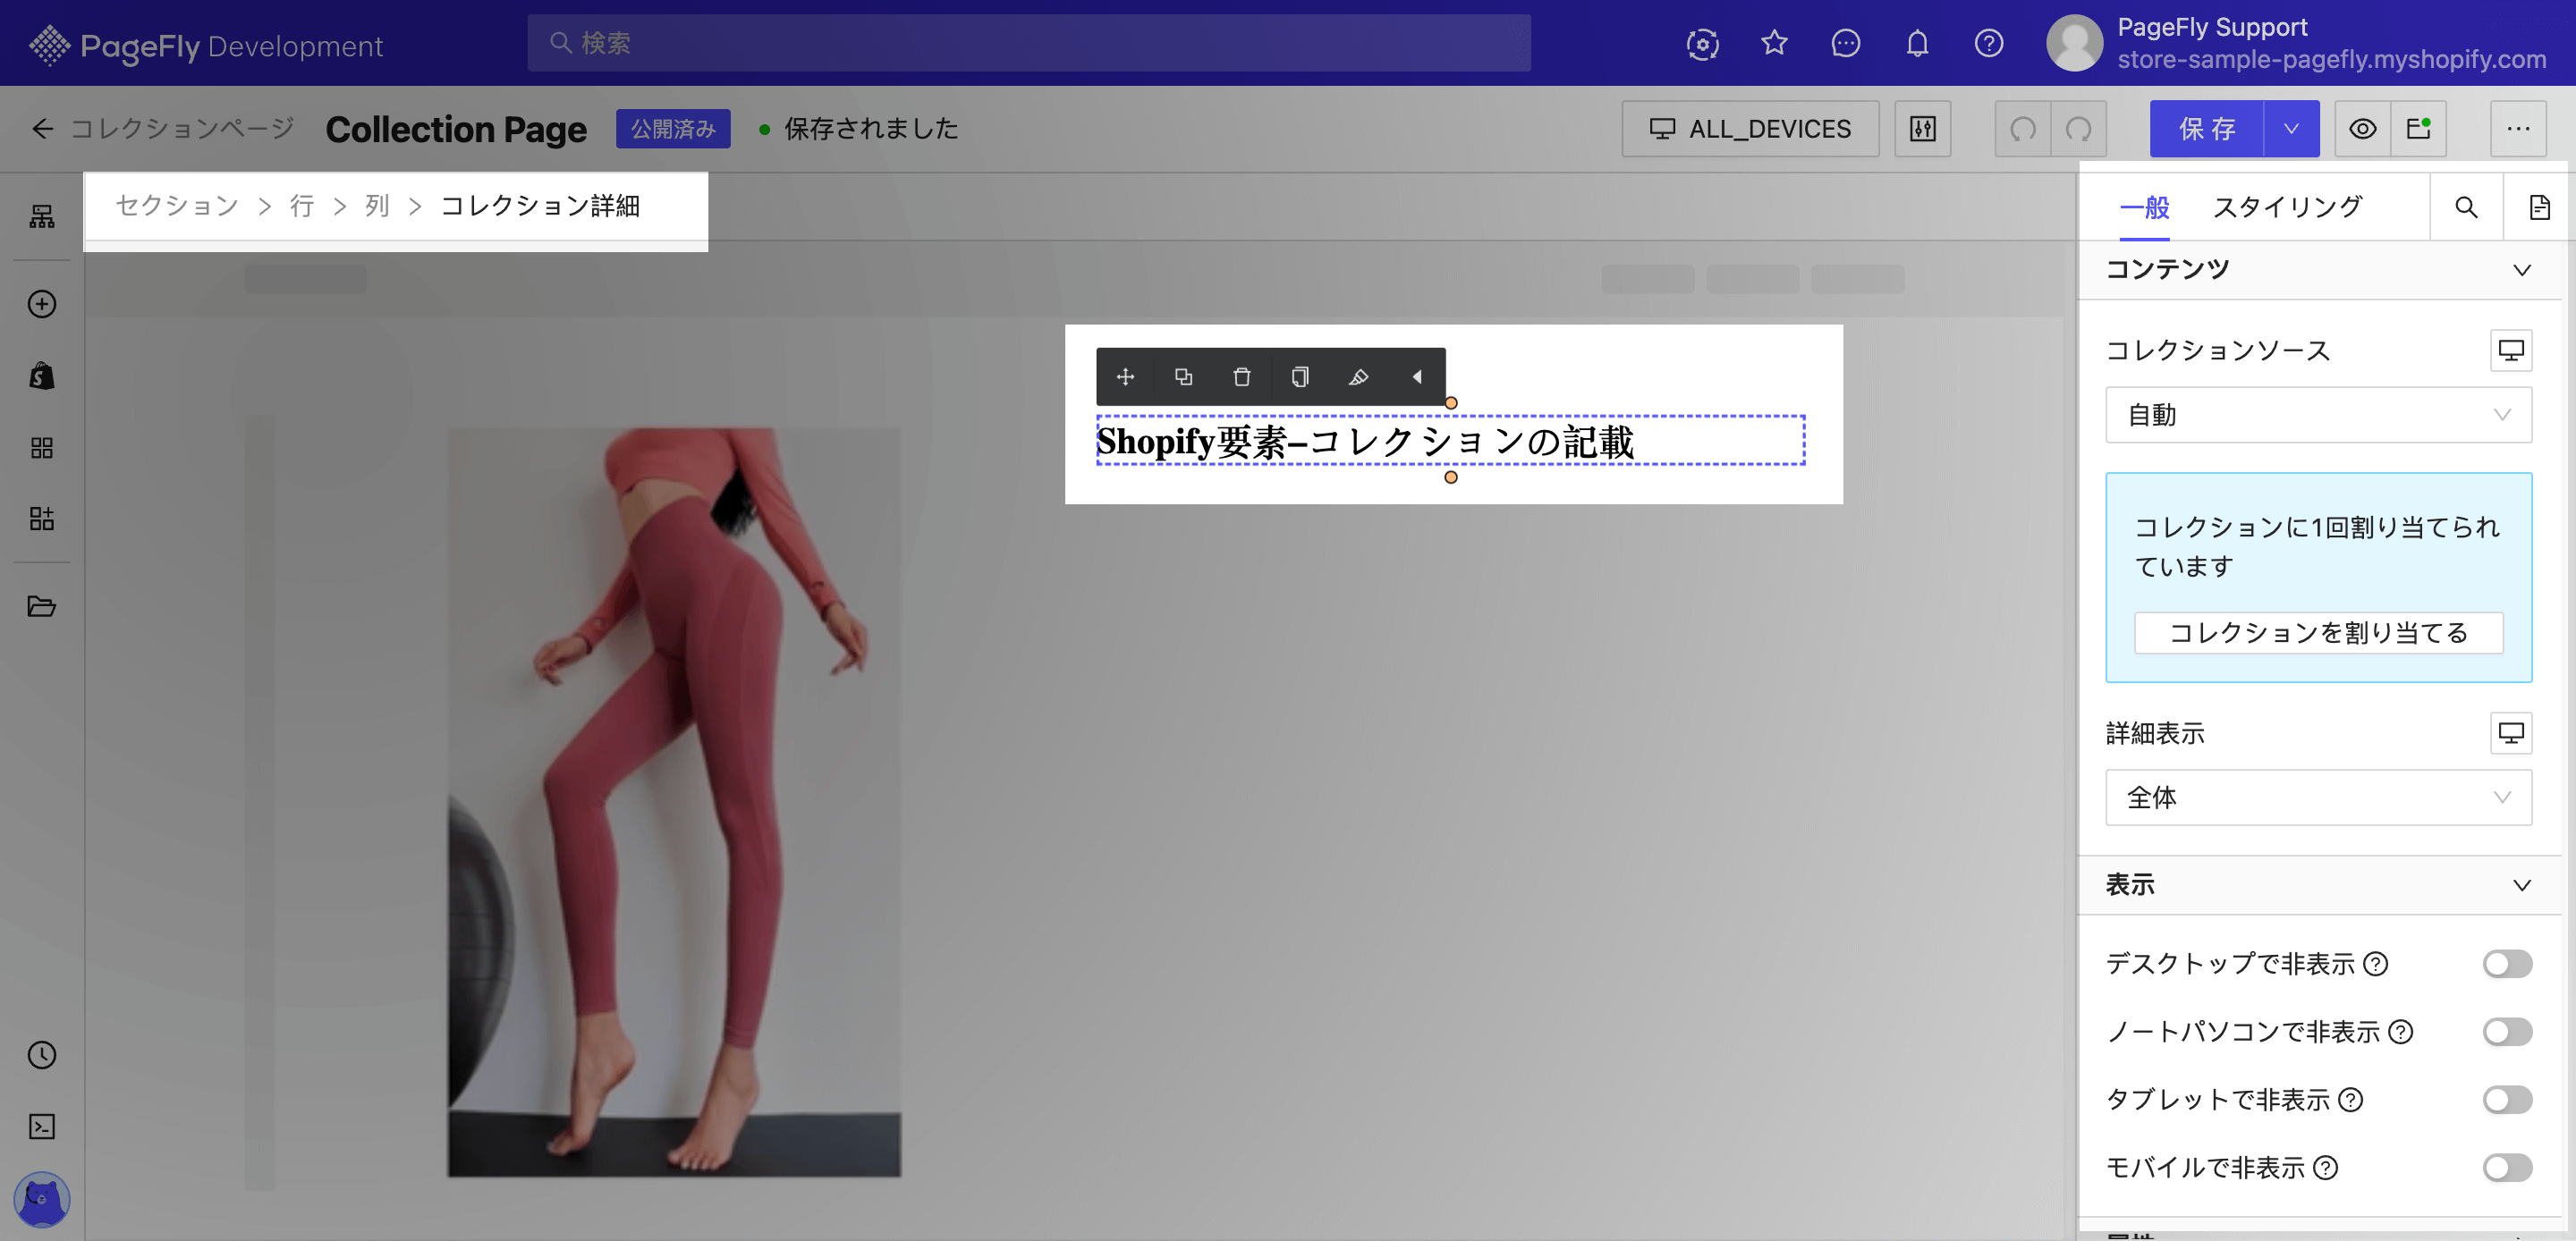Open the save options dropdown arrow

tap(2290, 129)
